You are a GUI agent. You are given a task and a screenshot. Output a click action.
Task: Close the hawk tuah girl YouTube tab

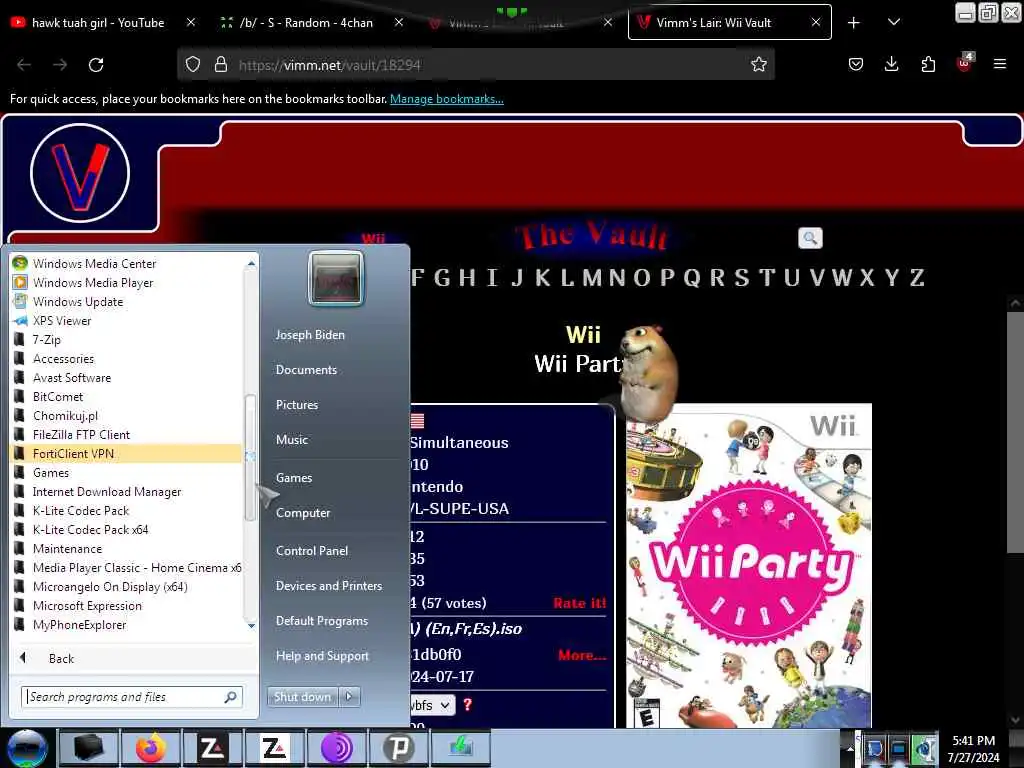point(190,23)
